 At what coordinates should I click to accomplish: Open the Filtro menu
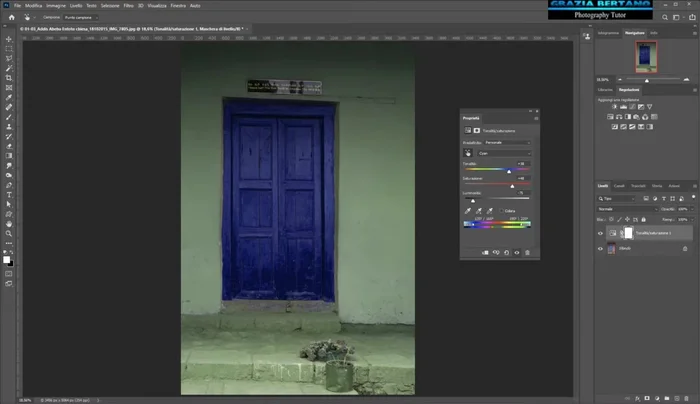click(128, 5)
